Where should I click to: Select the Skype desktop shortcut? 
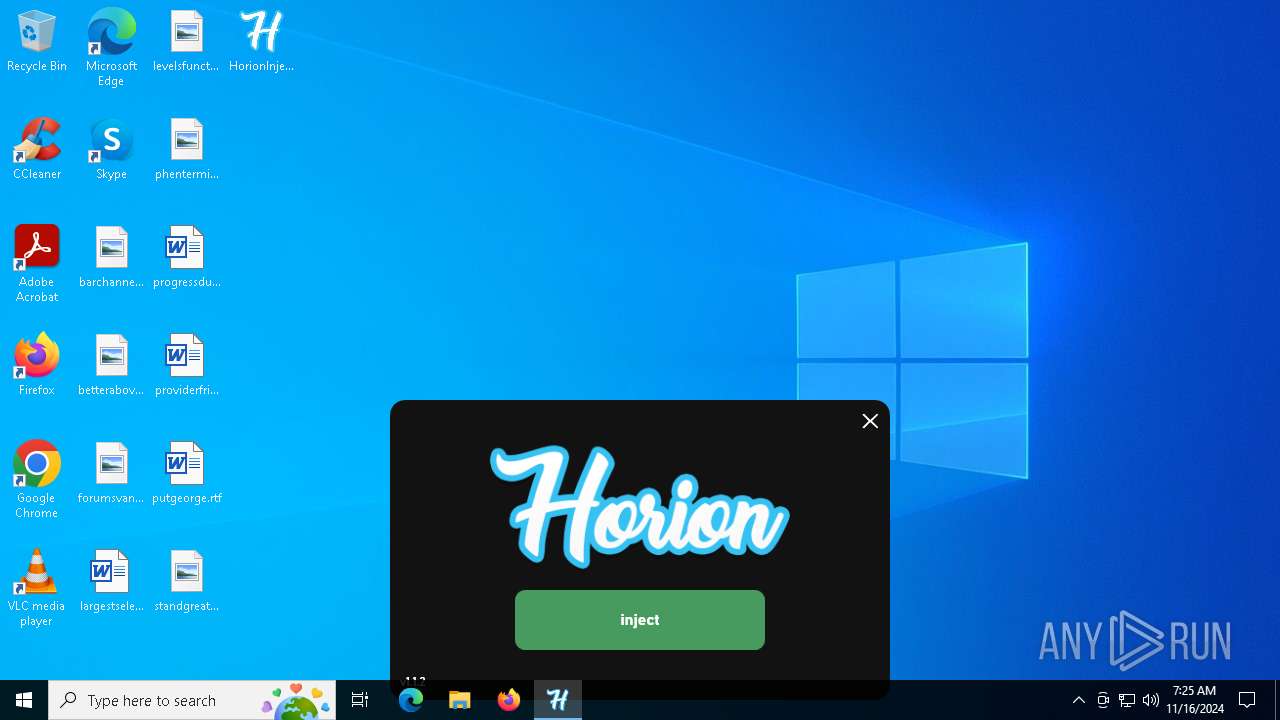tap(111, 150)
